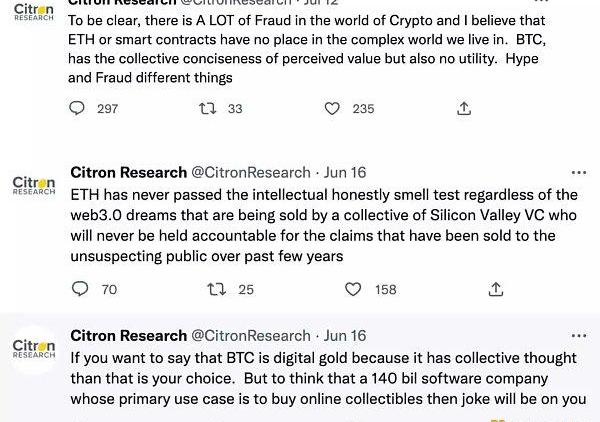Click @CitronResearch handle on BTC digital gold tweet
The width and height of the screenshot is (600, 422).
coord(250,336)
